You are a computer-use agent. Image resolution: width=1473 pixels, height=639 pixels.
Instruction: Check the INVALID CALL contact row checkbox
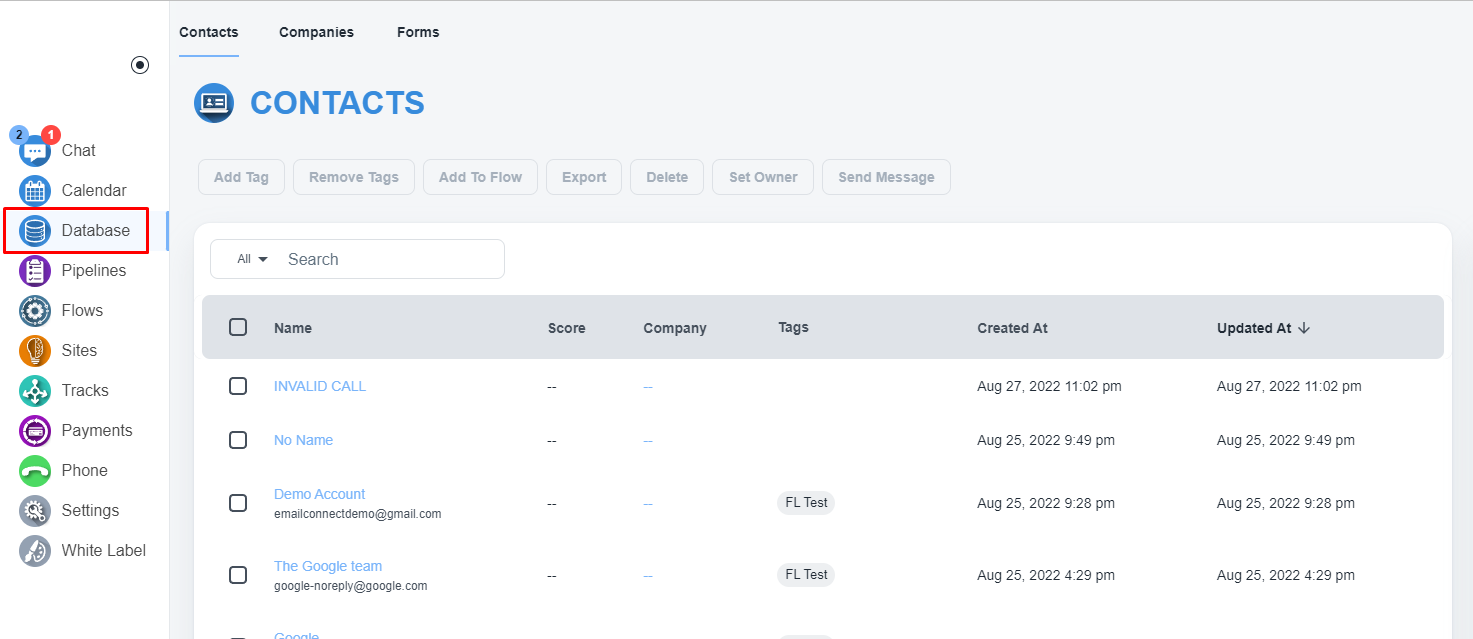(x=238, y=386)
